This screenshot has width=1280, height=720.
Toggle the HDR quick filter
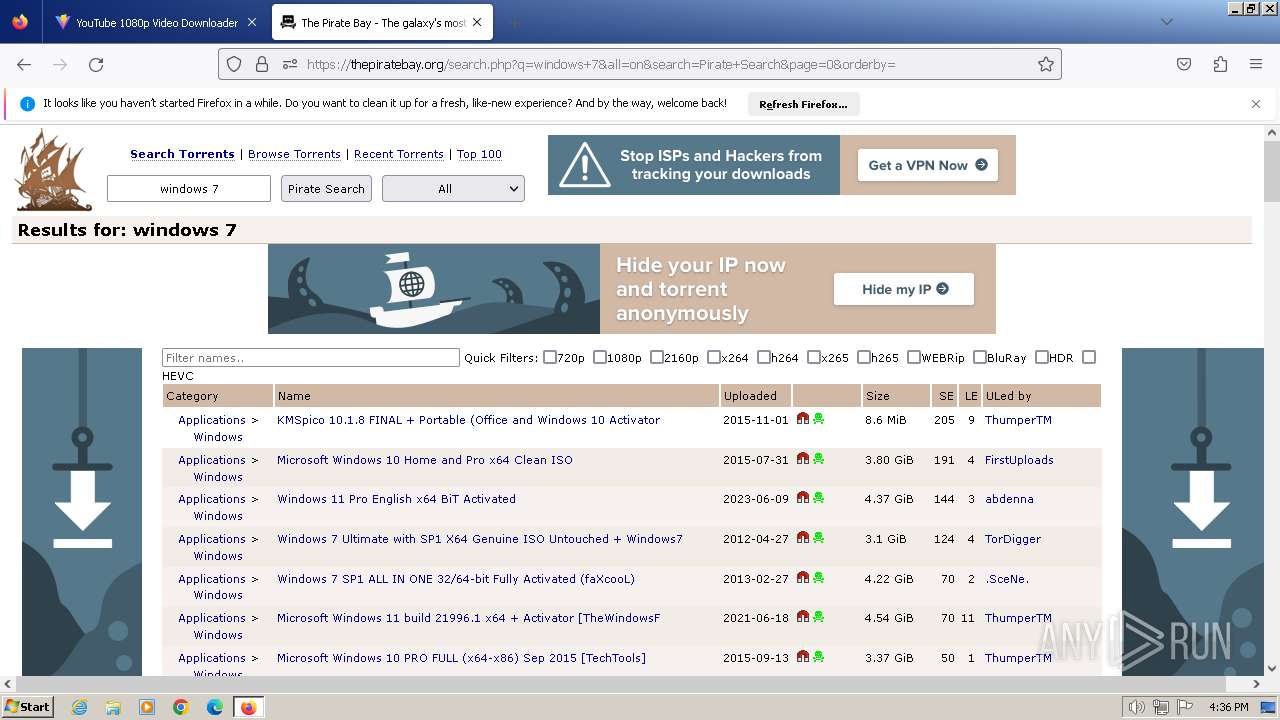pyautogui.click(x=1042, y=357)
